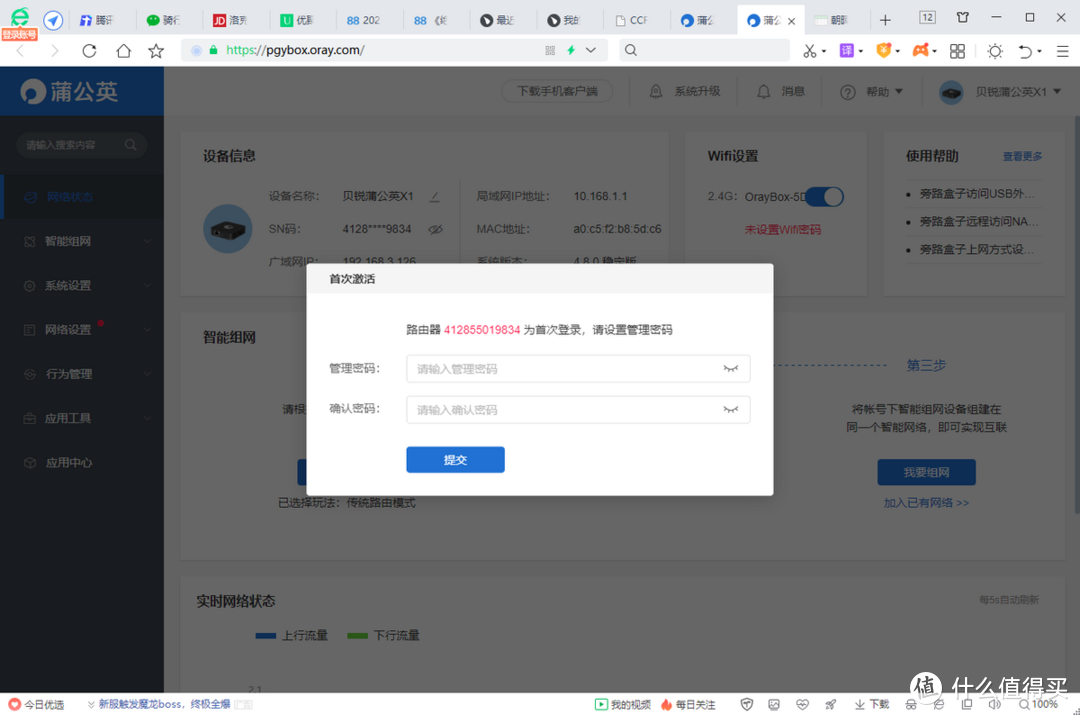The image size is (1080, 715).
Task: Click the 加入已有网络 link
Action: pos(927,502)
